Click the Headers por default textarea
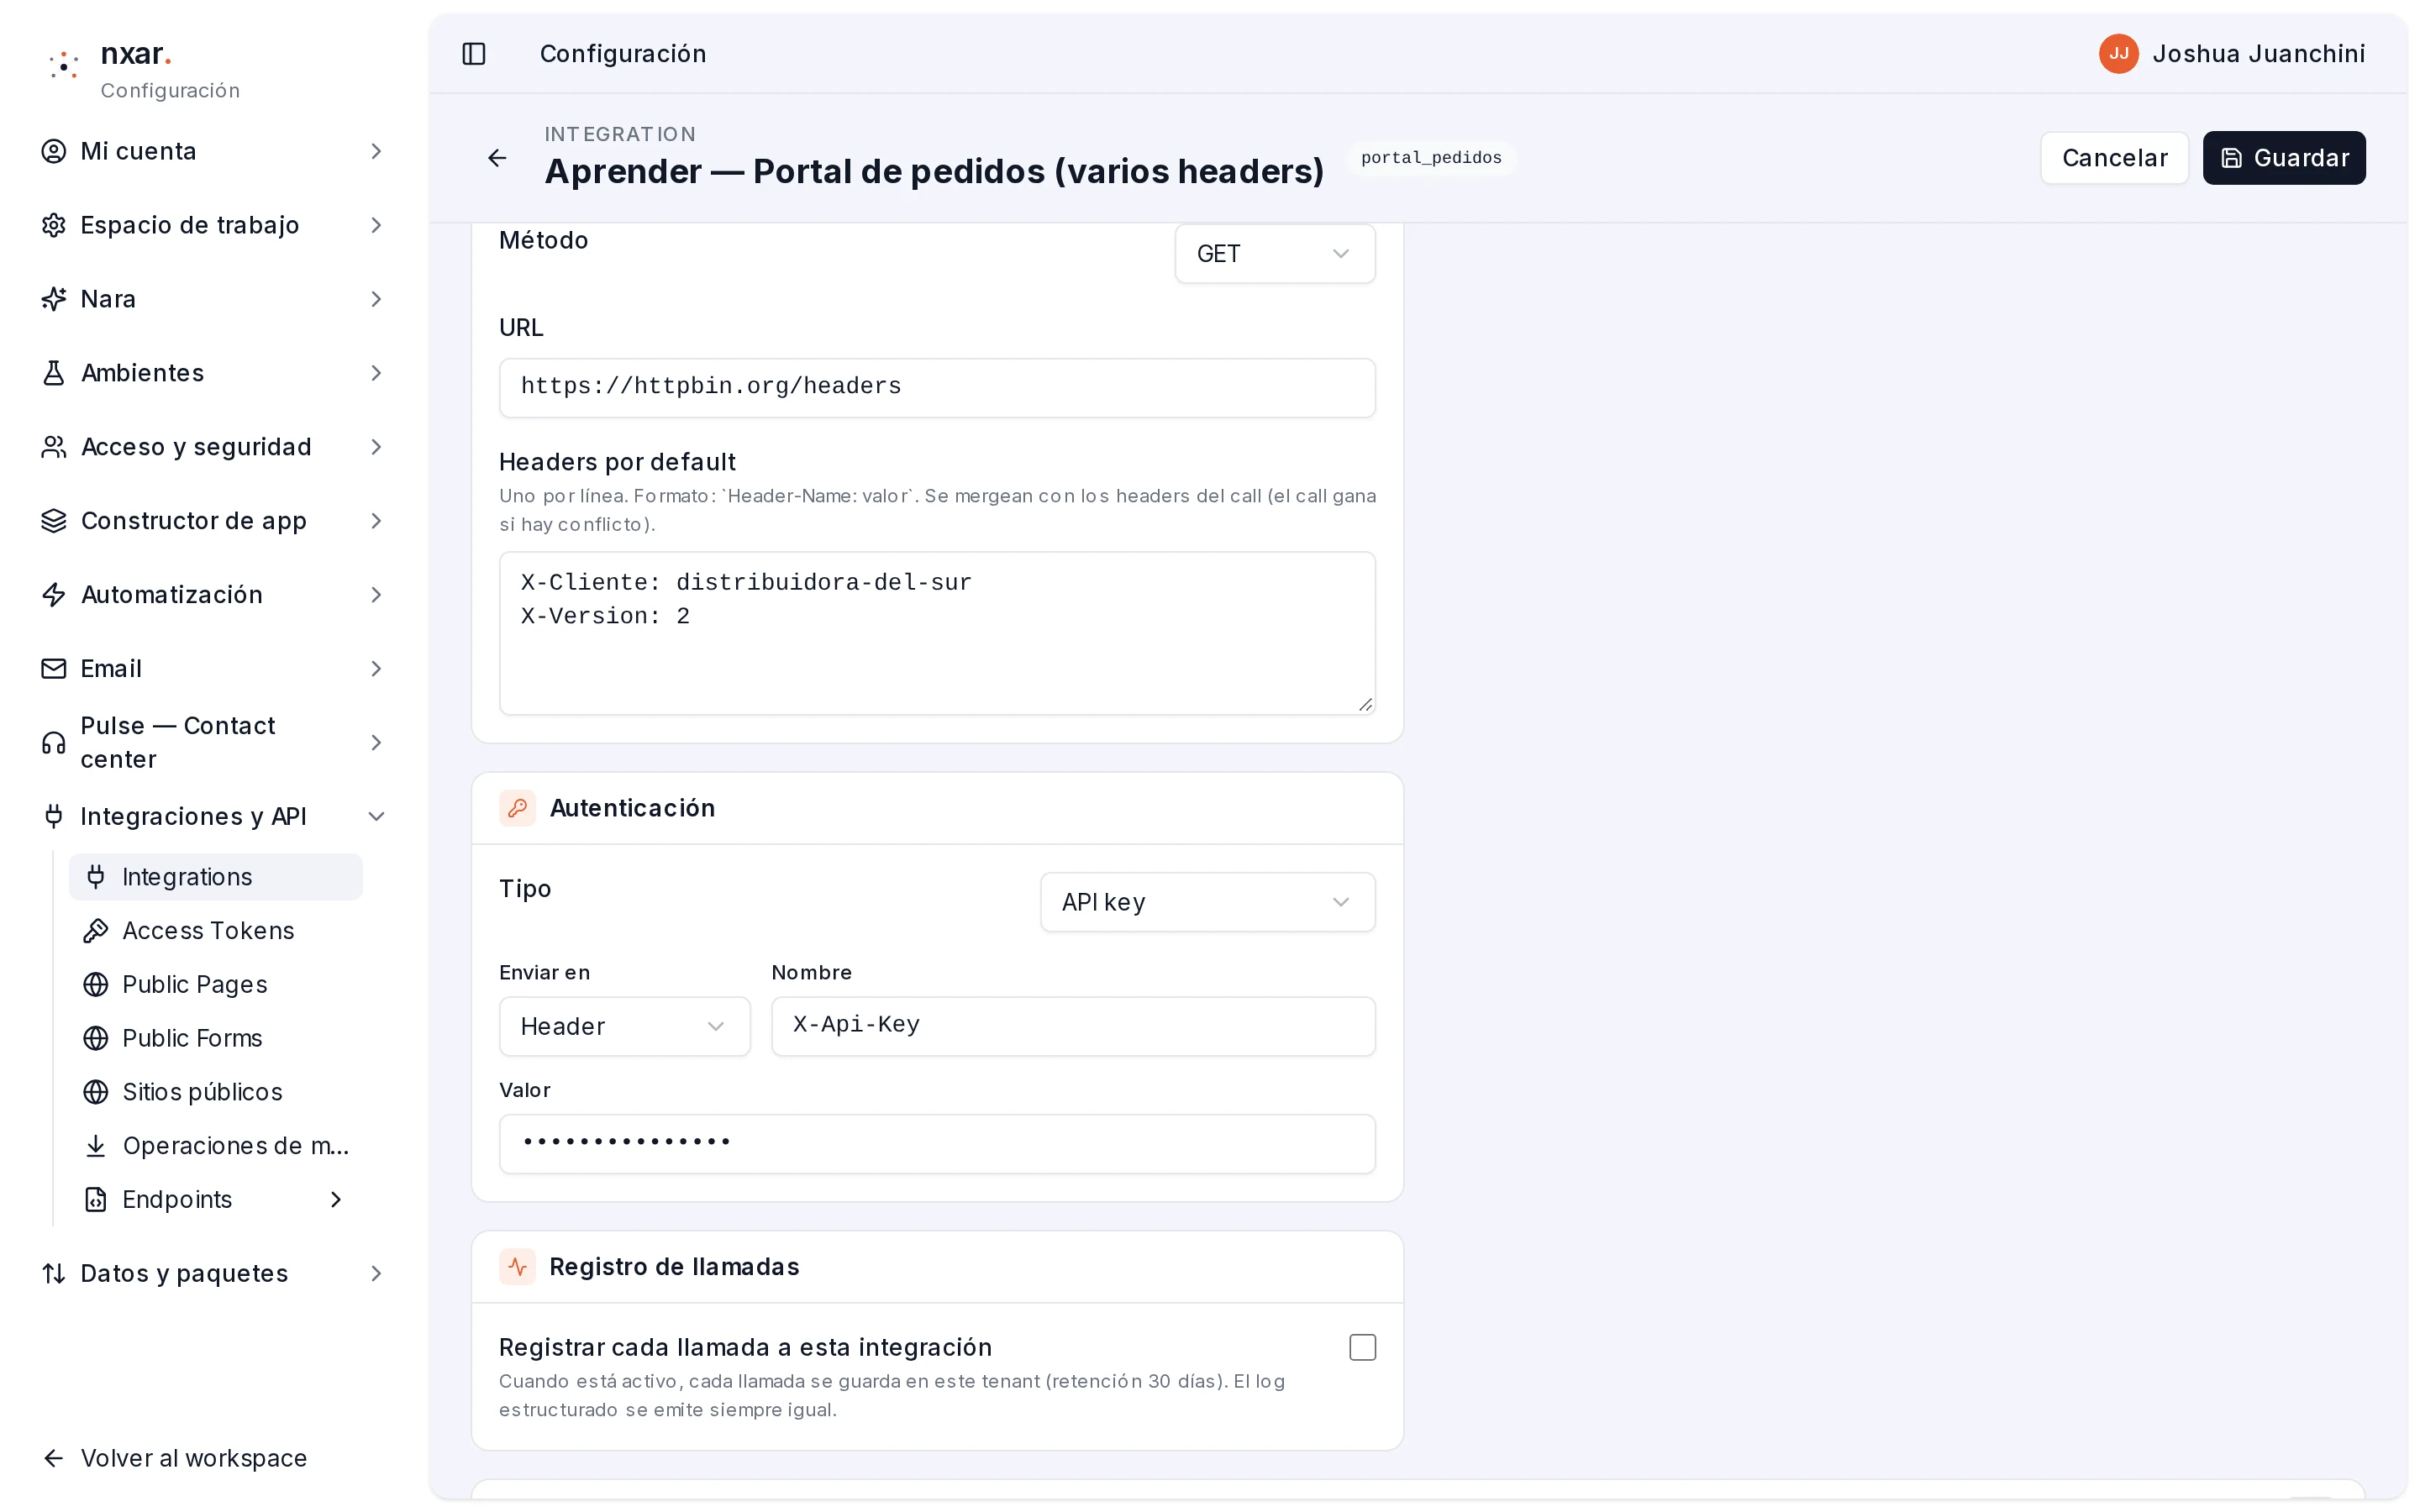Viewport: 2420px width, 1512px height. 937,633
